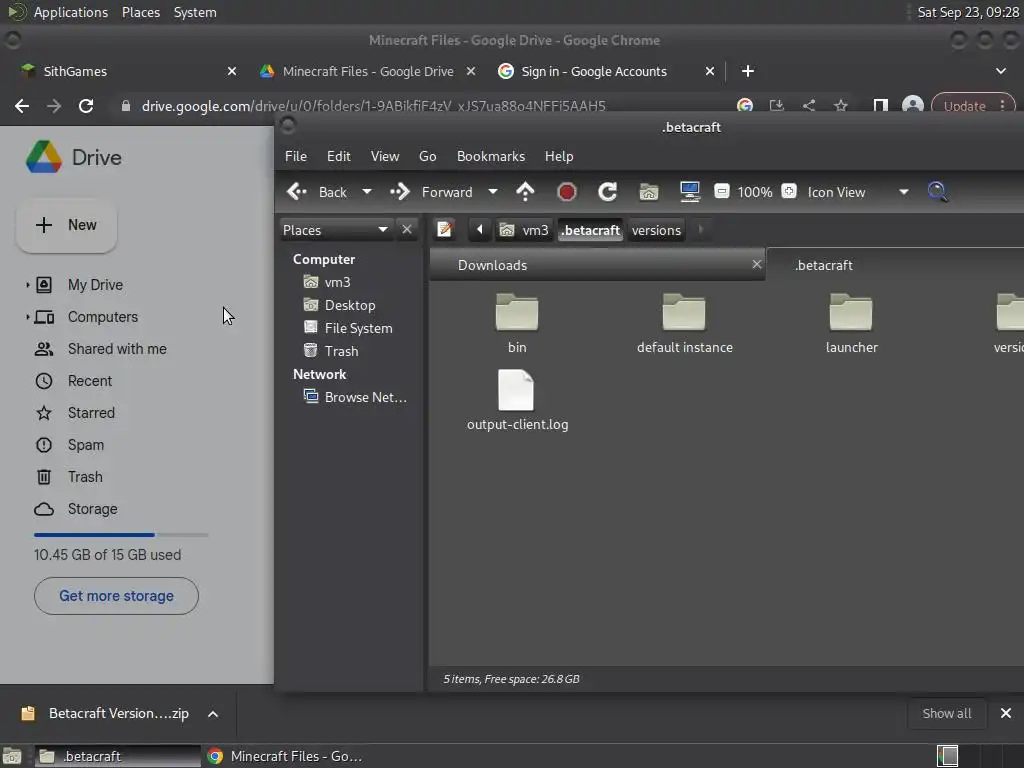The image size is (1024, 768).
Task: Open the View menu
Action: 385,156
